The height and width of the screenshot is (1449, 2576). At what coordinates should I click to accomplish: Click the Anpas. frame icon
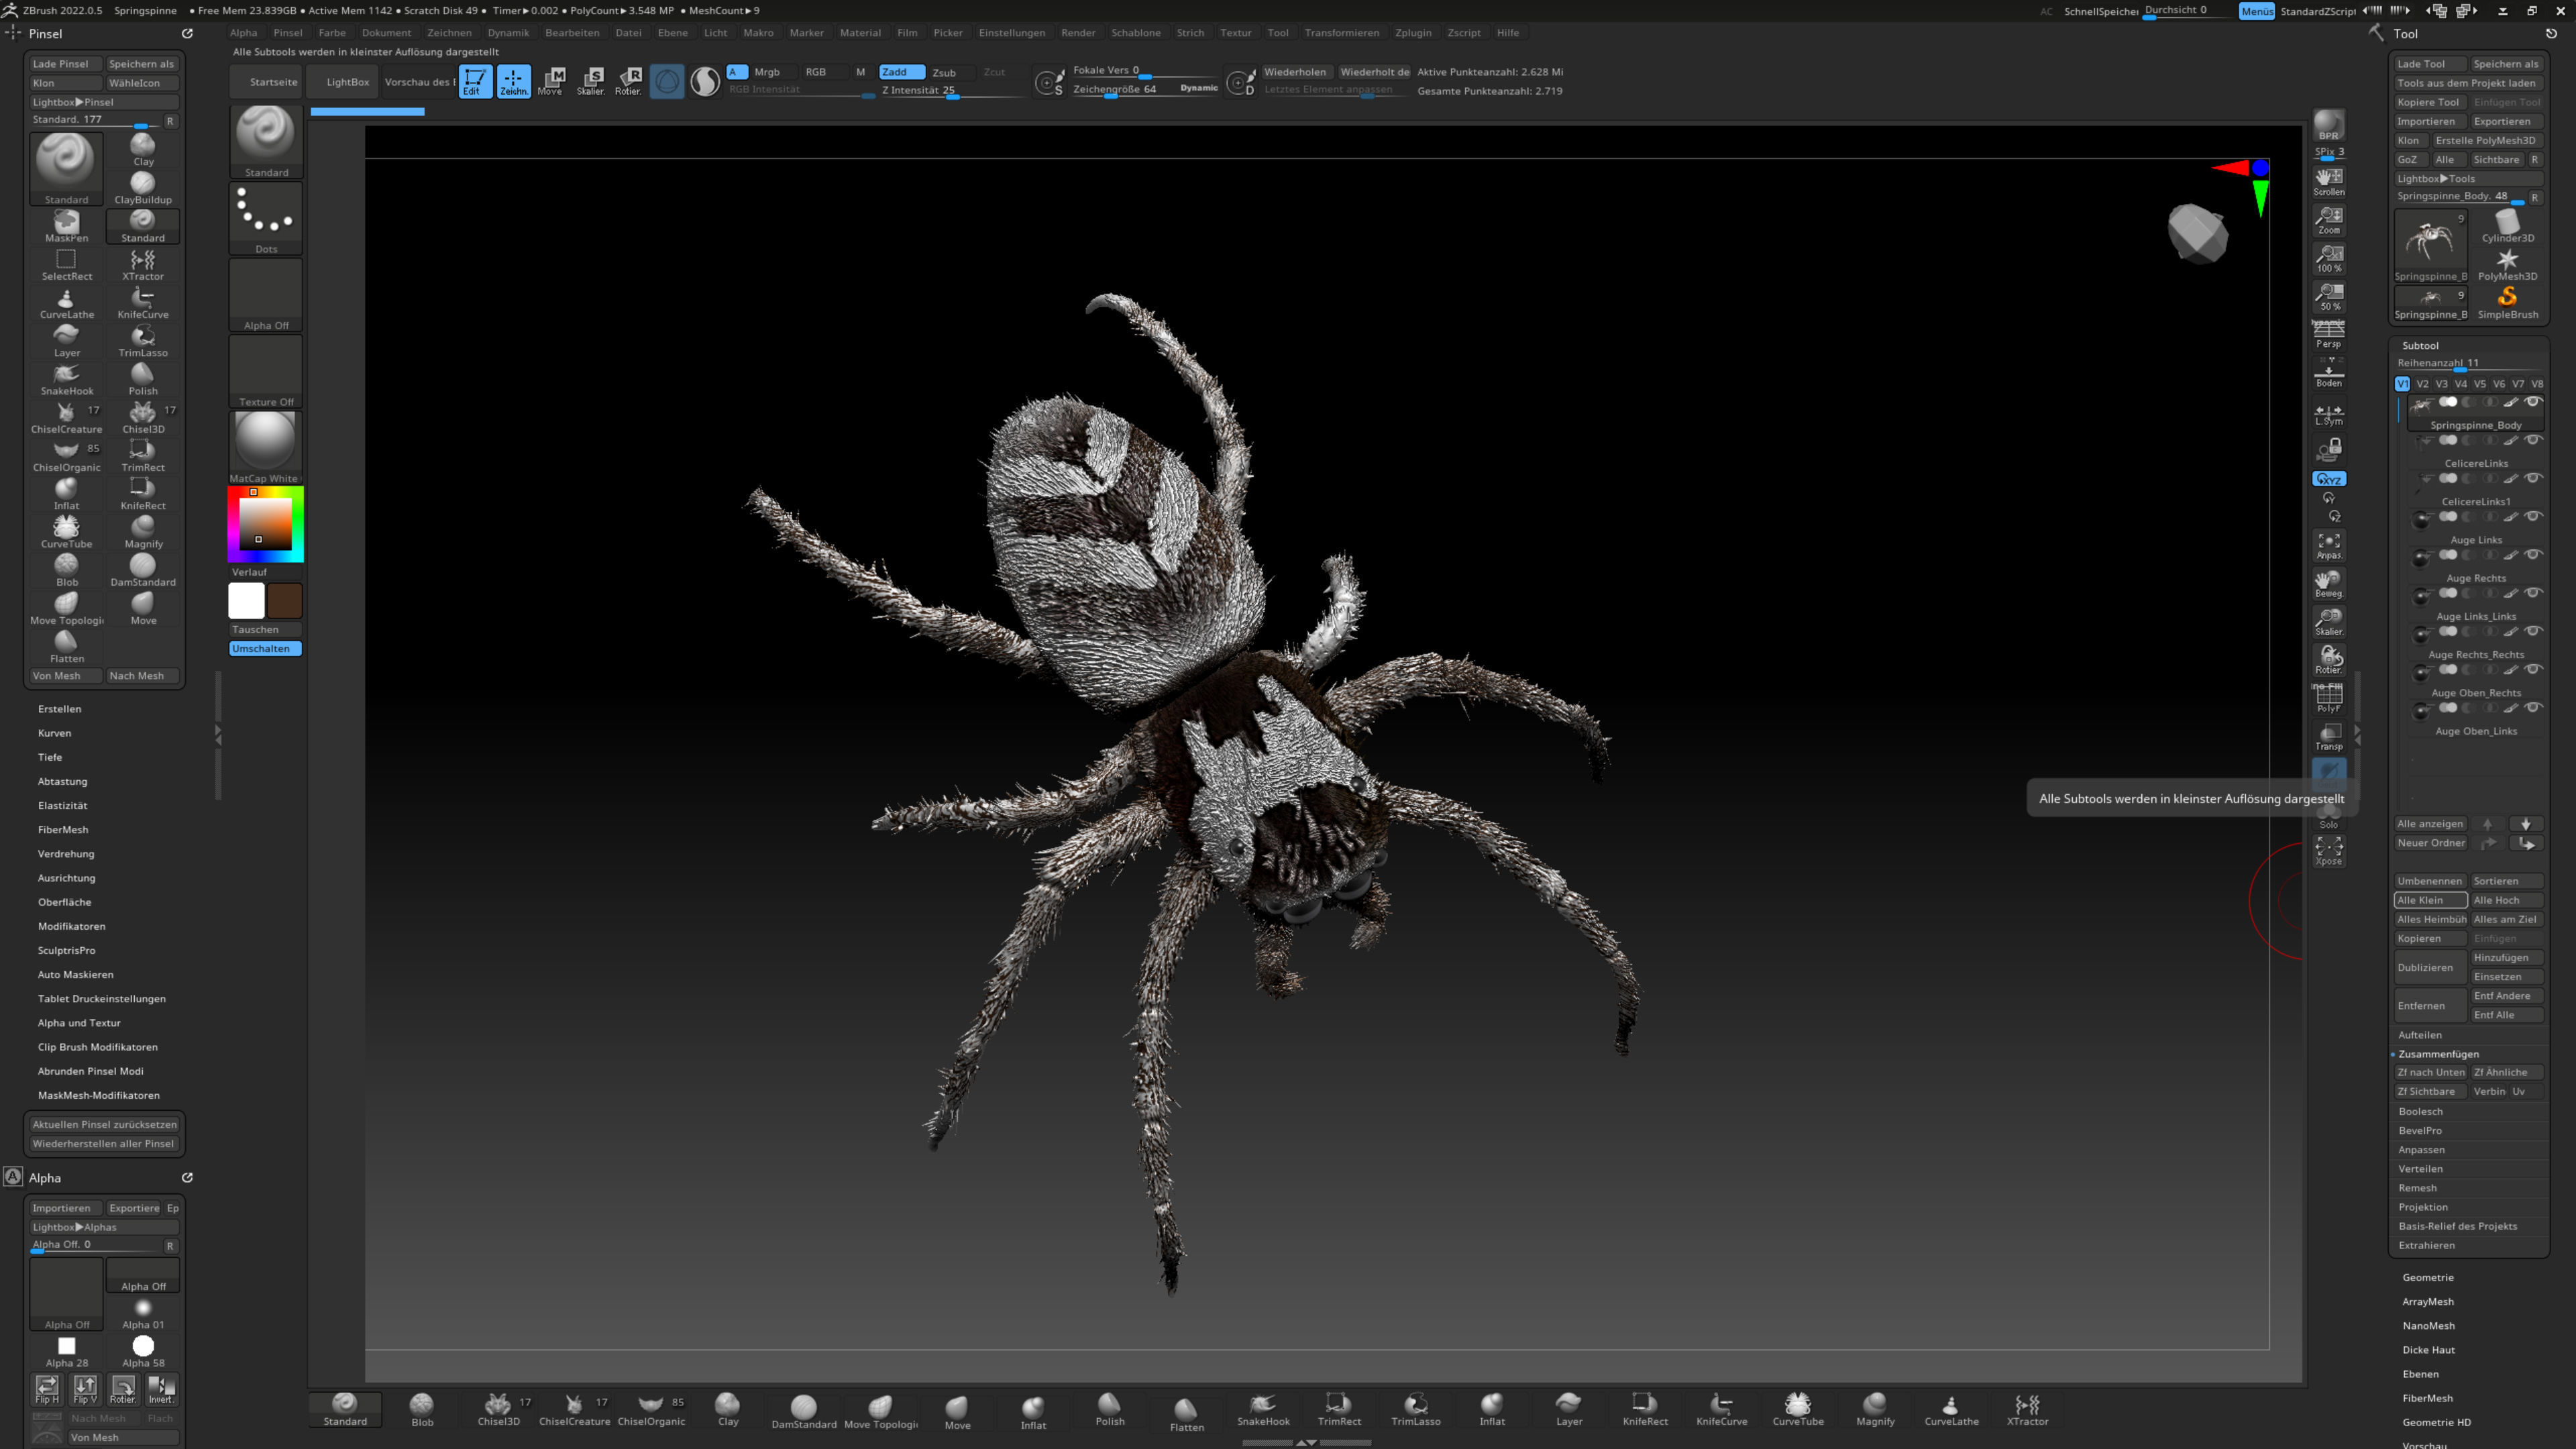click(2328, 546)
